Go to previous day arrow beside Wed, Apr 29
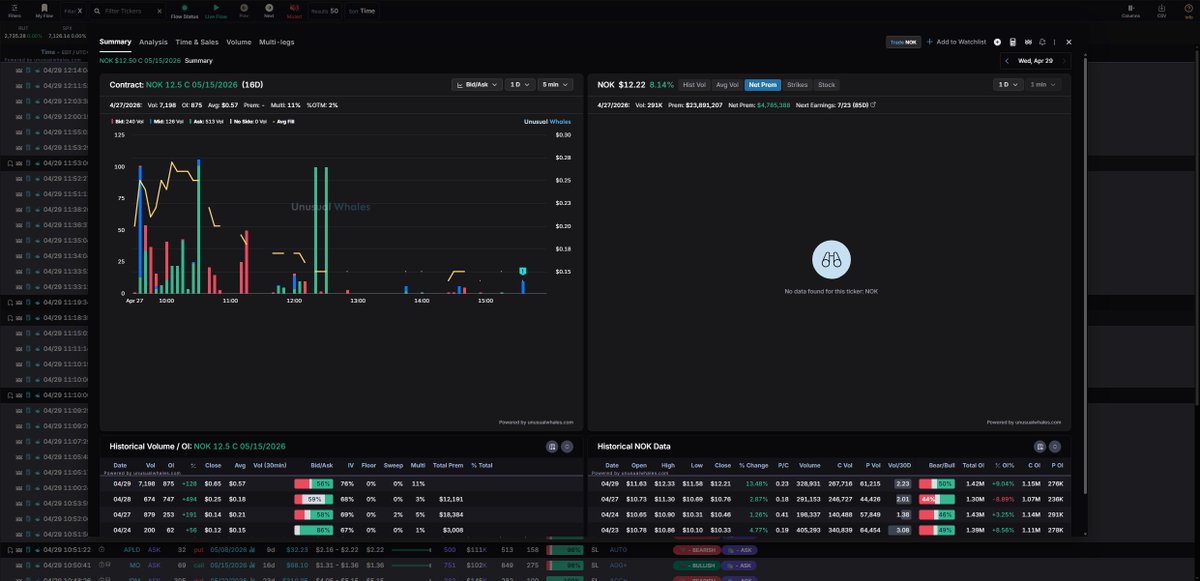 1007,61
